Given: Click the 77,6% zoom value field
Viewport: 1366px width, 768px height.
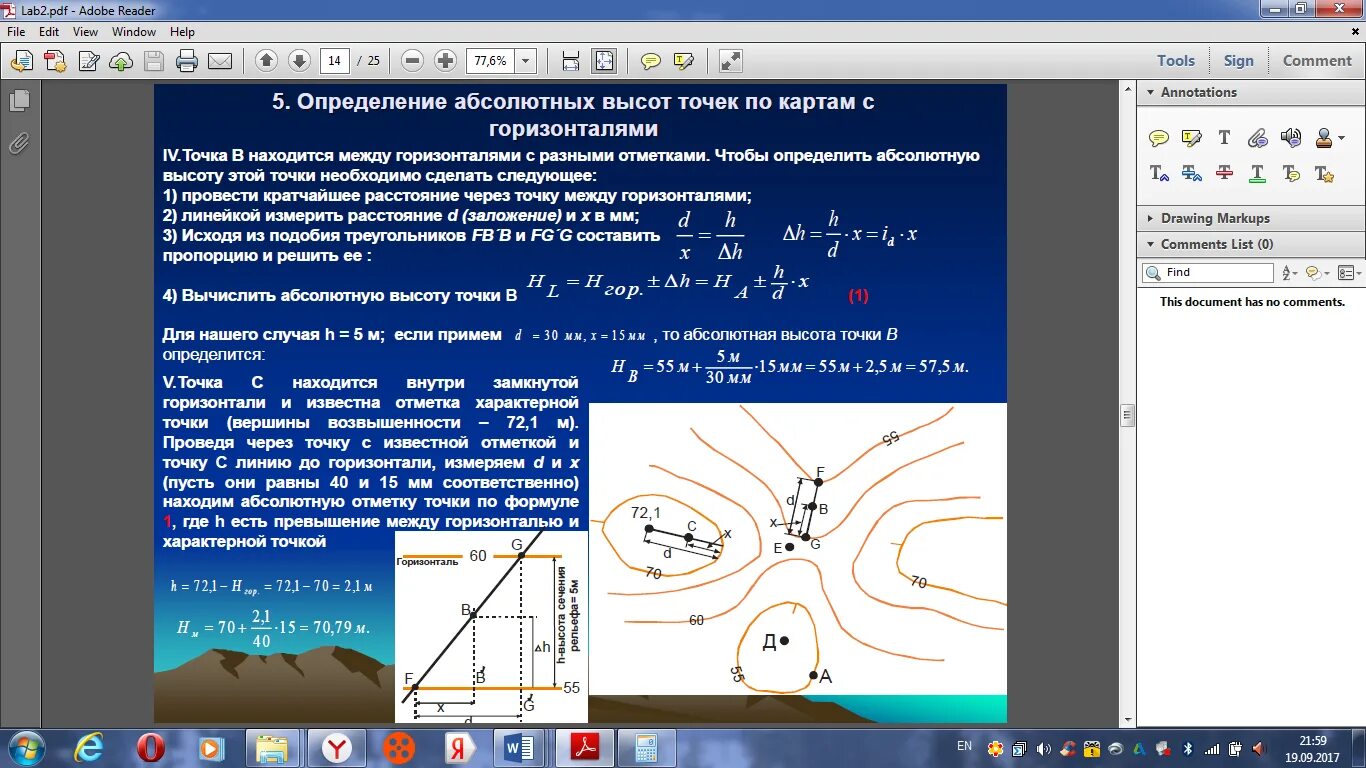Looking at the screenshot, I should (x=491, y=61).
